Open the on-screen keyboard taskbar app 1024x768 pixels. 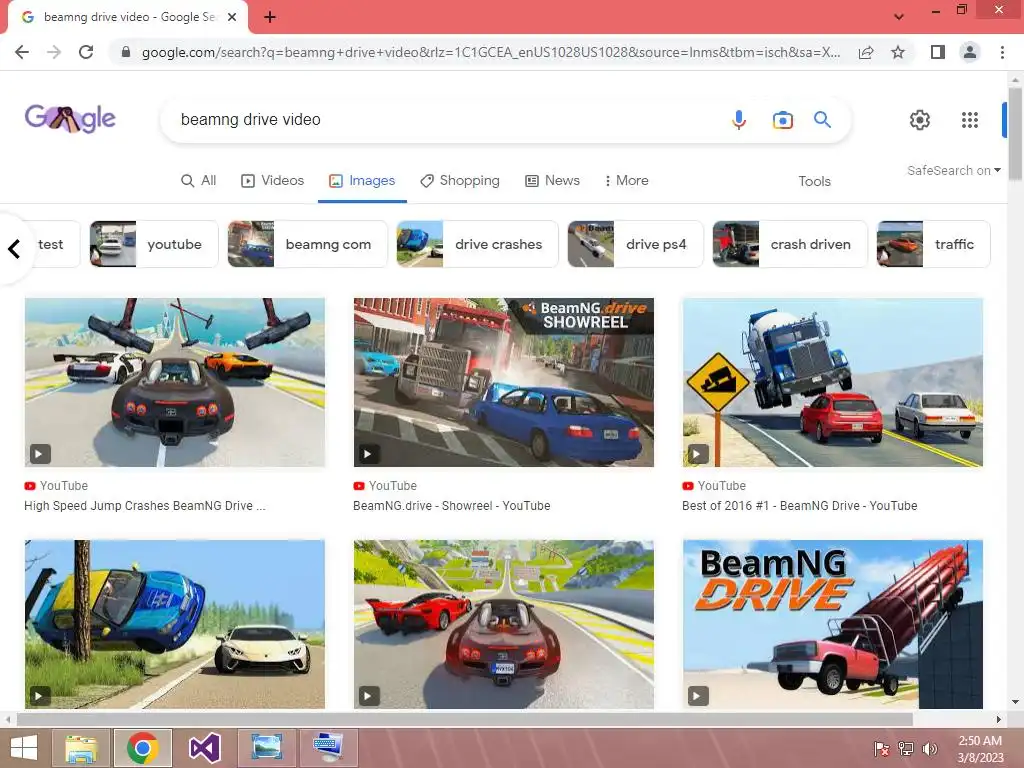[327, 748]
